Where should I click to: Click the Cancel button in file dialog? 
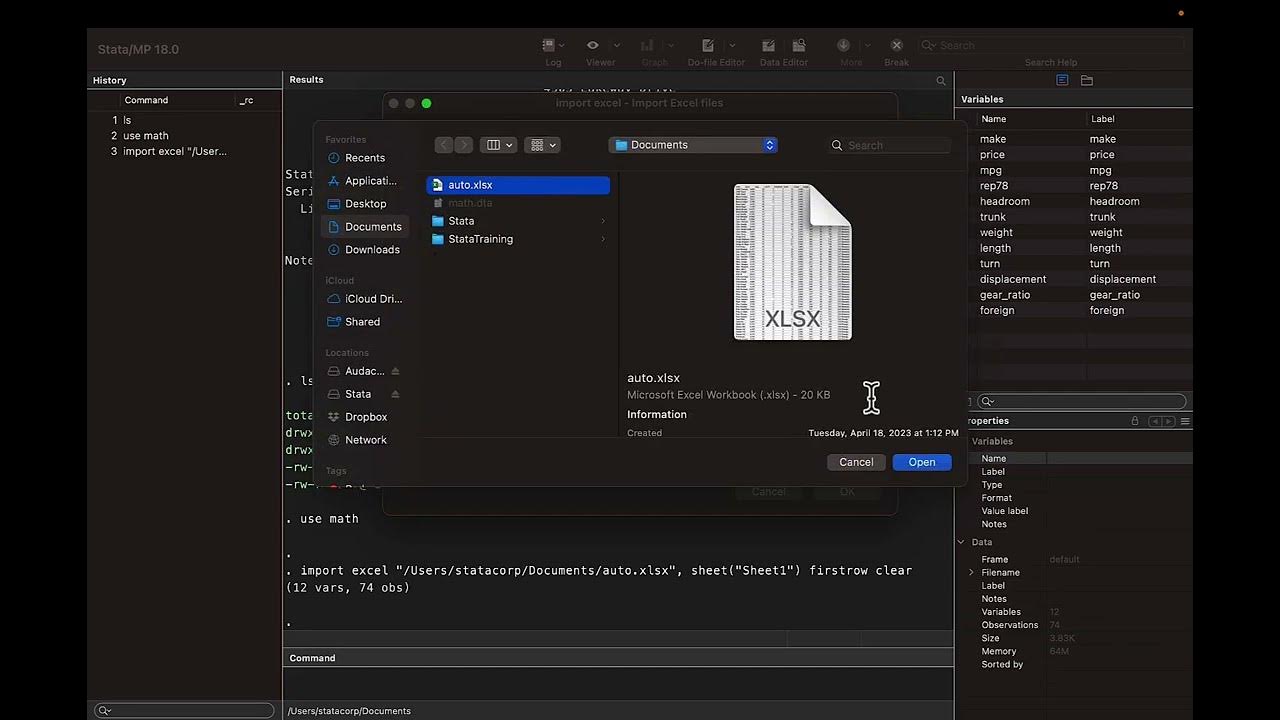click(856, 462)
